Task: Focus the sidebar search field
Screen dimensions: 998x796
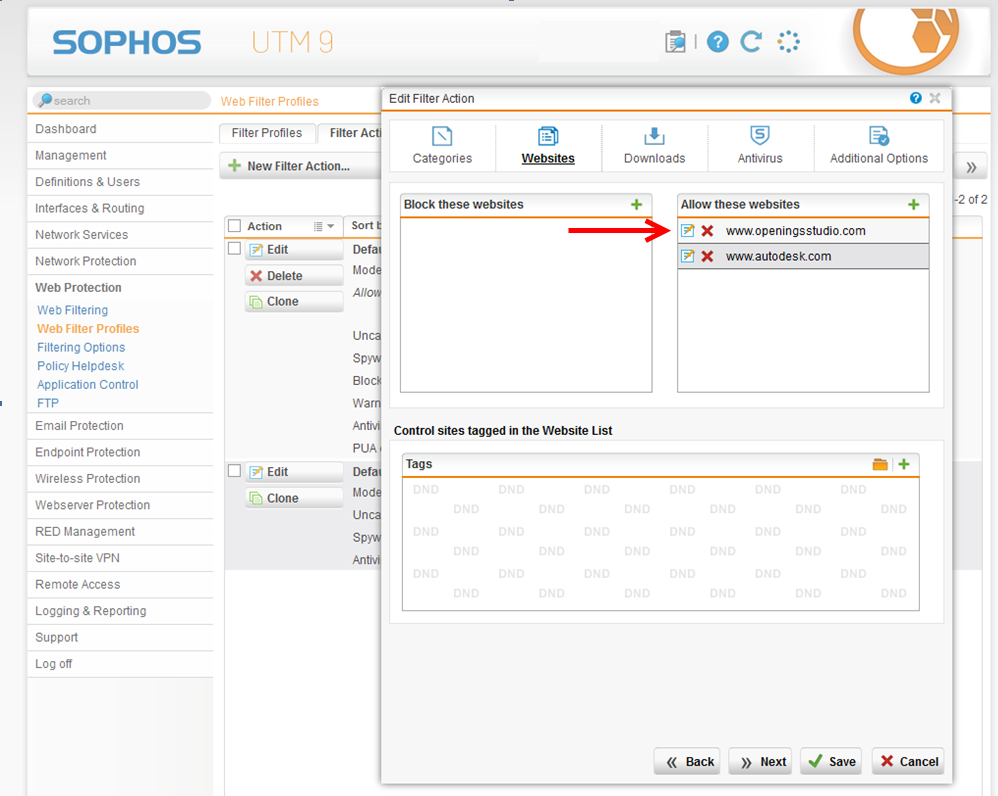Action: tap(121, 100)
